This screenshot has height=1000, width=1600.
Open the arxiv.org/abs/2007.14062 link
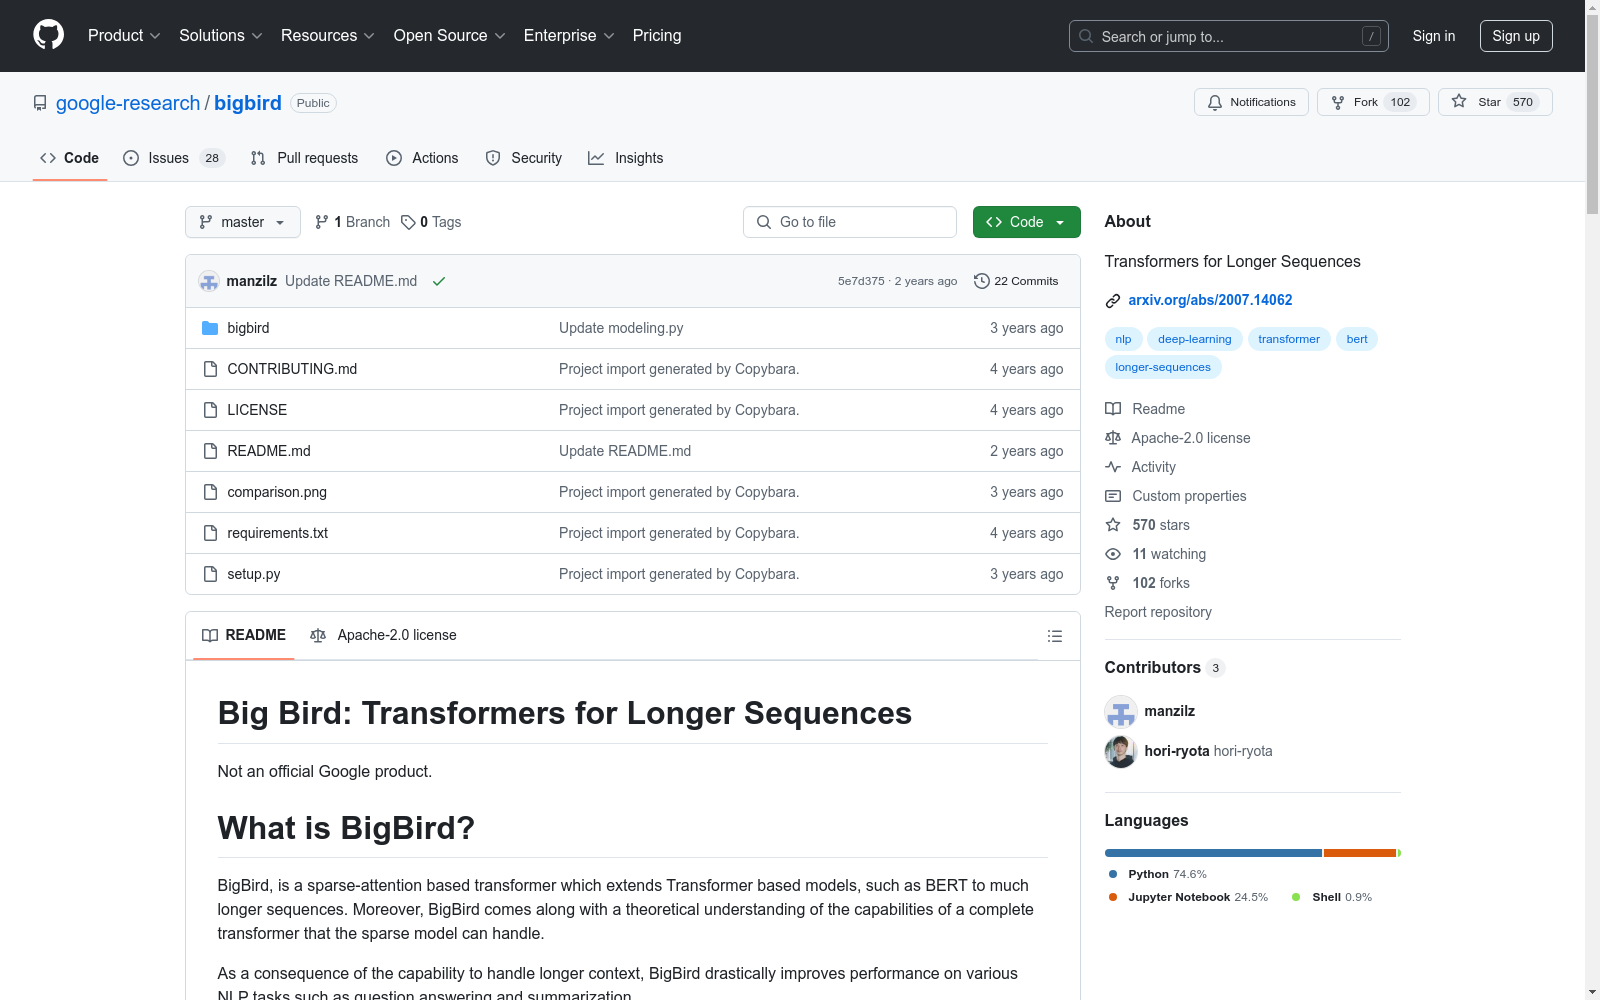coord(1210,300)
